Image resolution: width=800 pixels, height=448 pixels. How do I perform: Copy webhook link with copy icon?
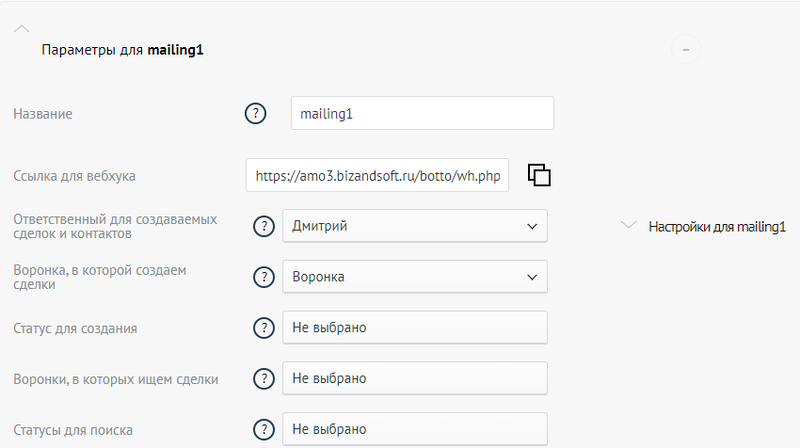pyautogui.click(x=539, y=175)
